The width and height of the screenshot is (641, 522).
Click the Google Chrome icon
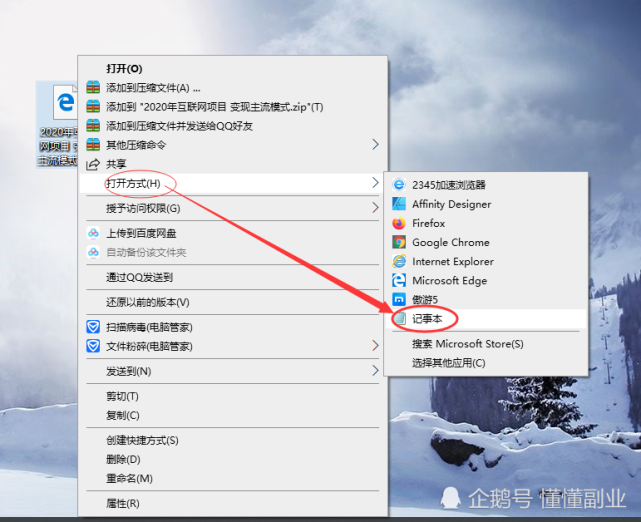click(399, 242)
